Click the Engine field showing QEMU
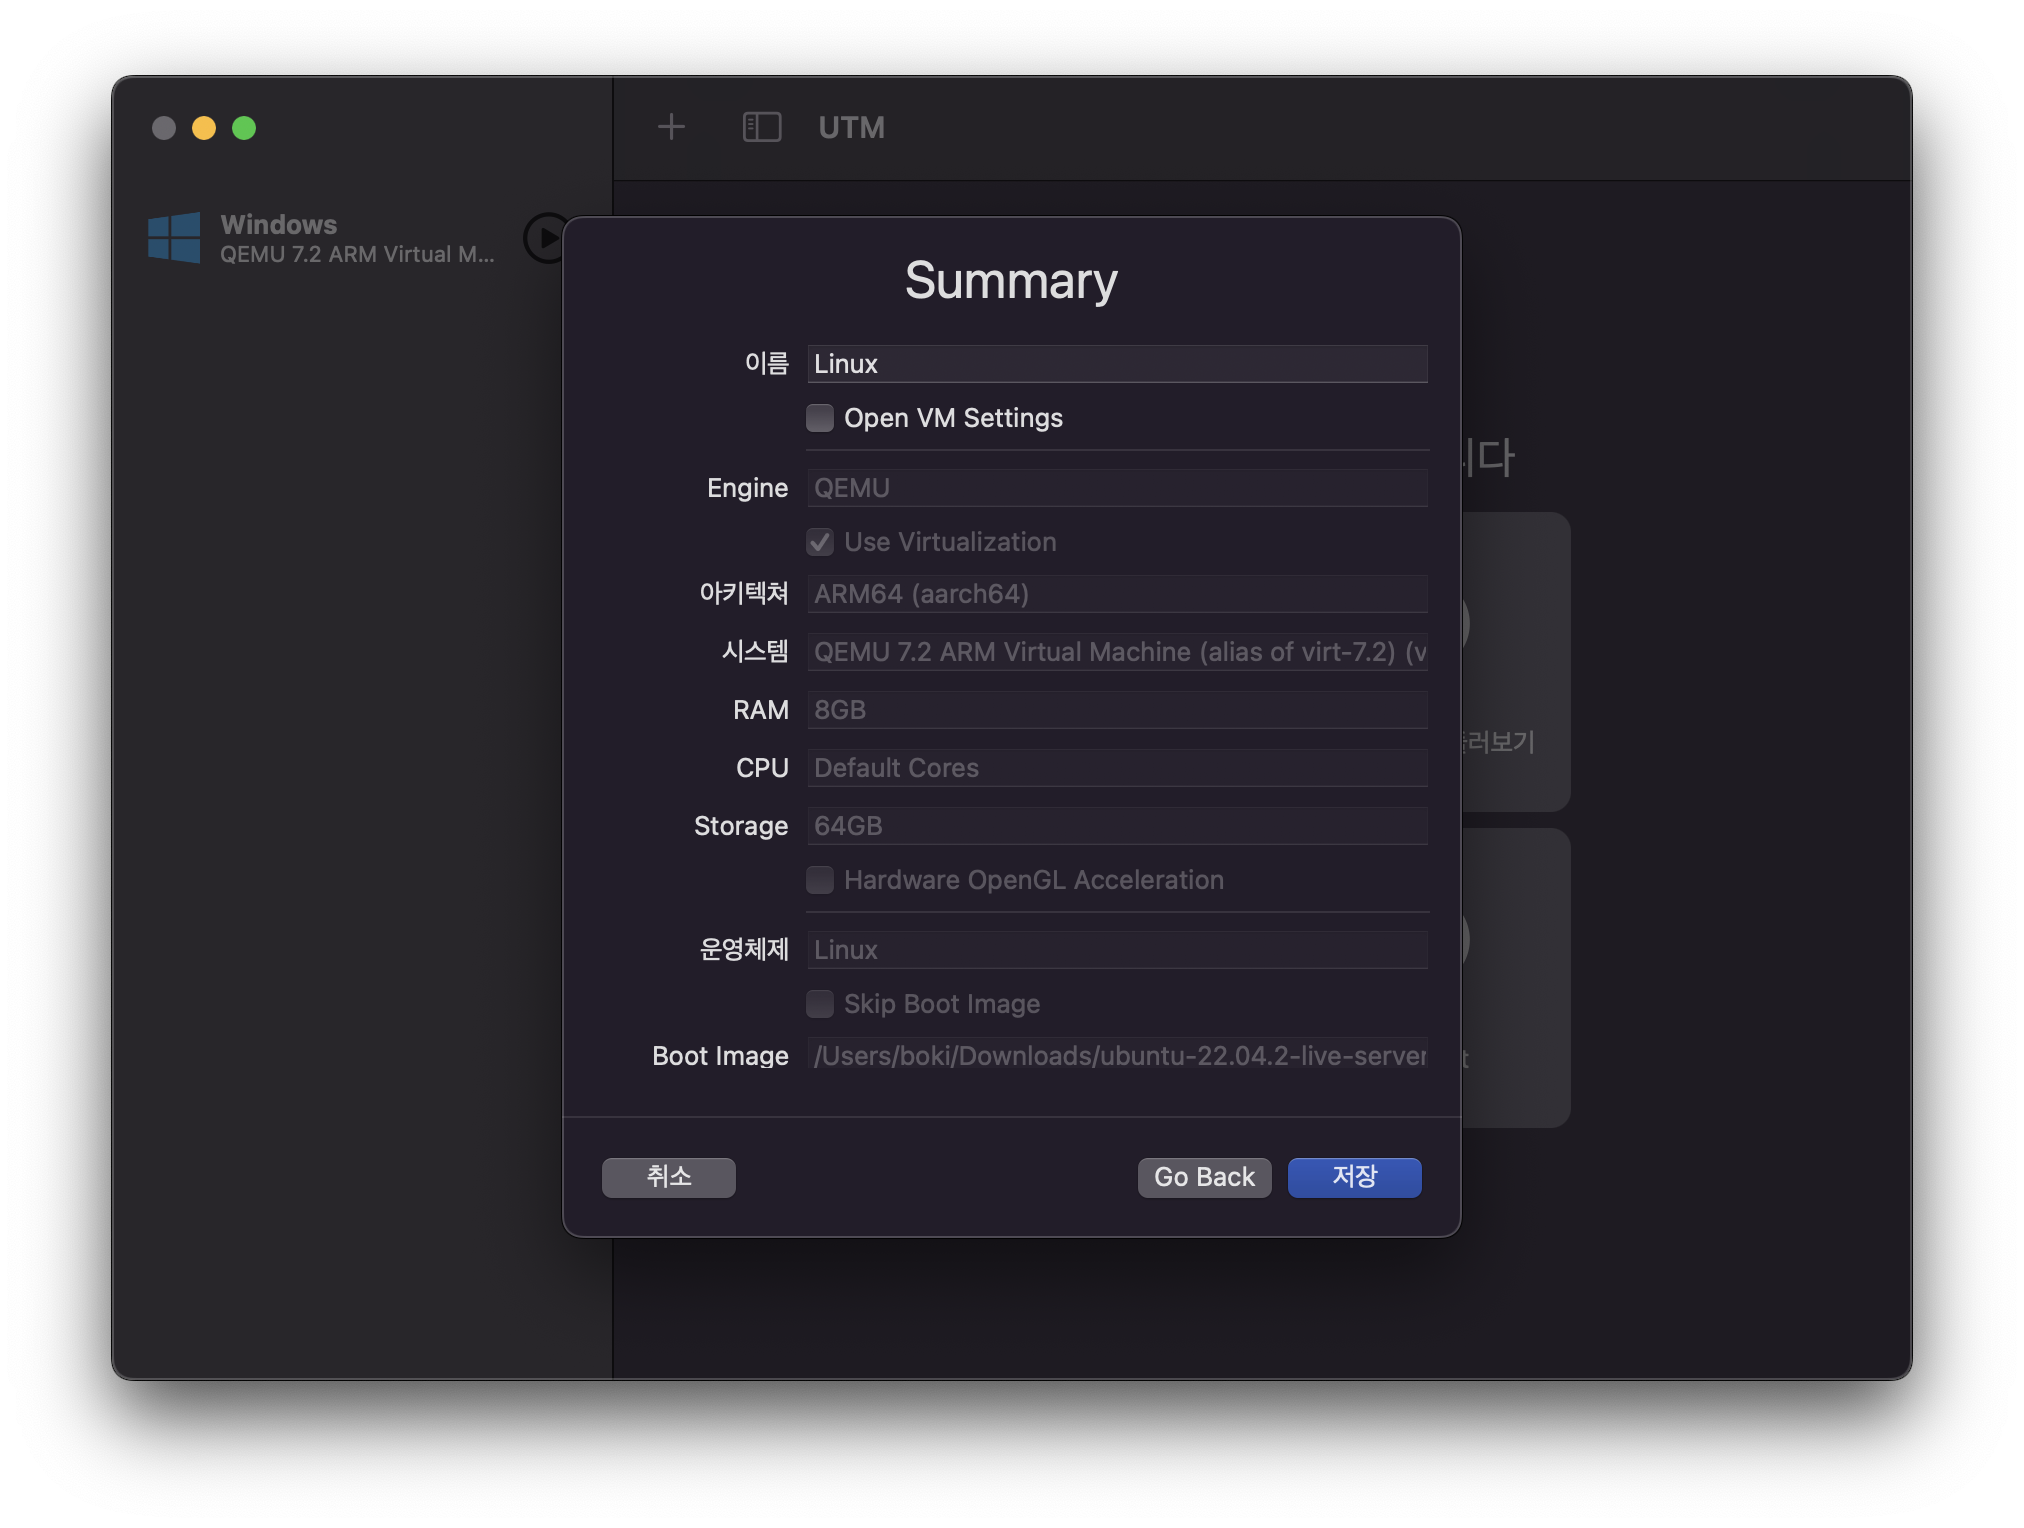 (x=1116, y=488)
